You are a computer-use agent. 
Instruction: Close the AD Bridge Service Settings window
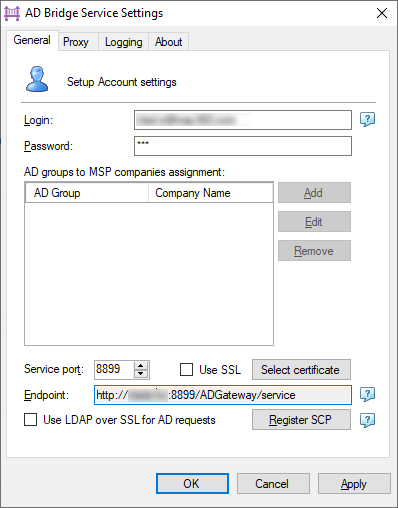pos(382,13)
